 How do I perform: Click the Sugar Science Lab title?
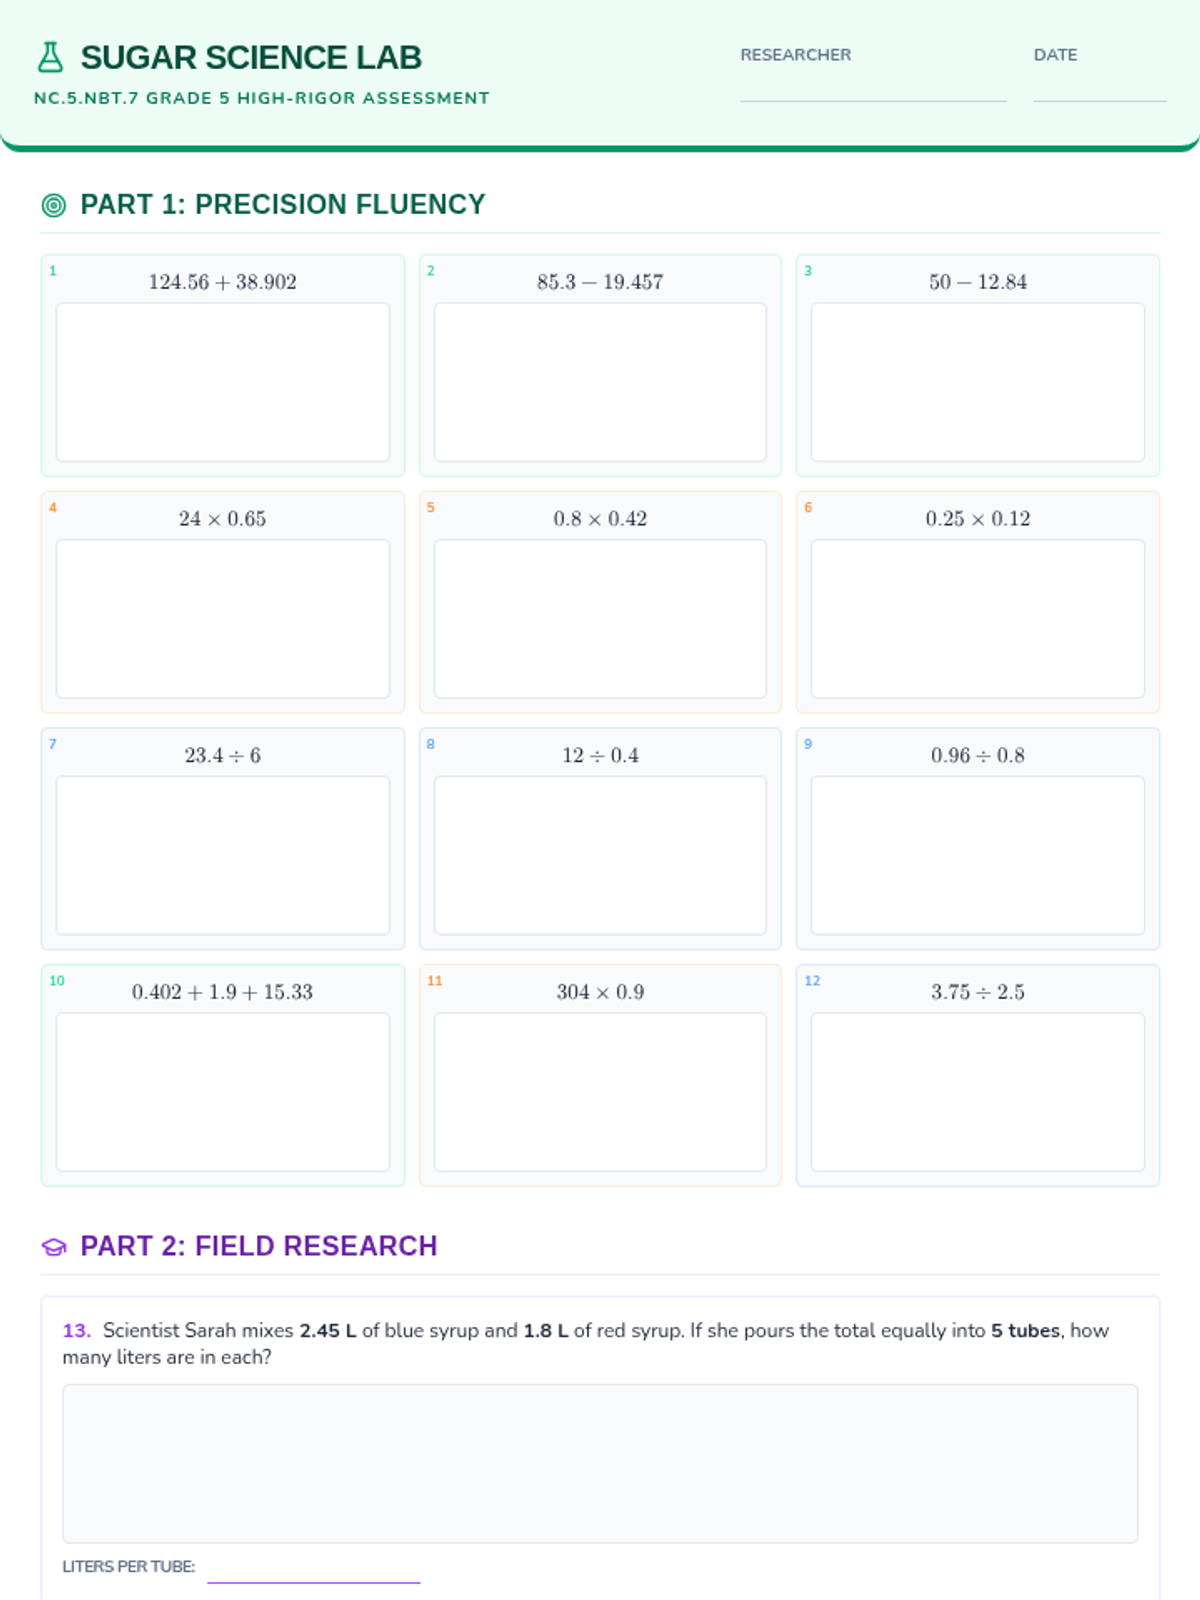click(x=251, y=58)
